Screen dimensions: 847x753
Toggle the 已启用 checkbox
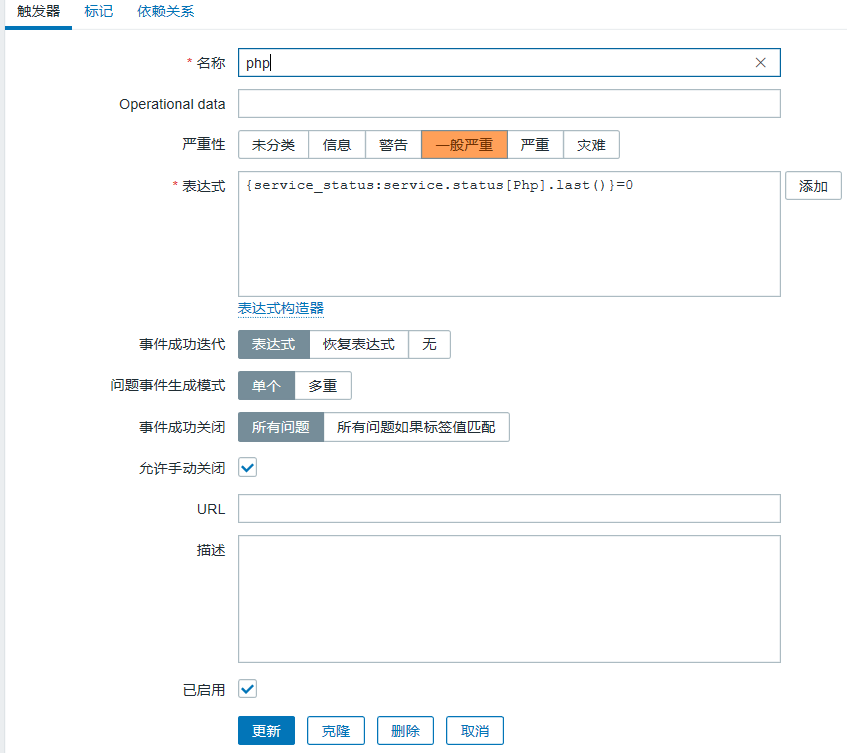coord(247,689)
